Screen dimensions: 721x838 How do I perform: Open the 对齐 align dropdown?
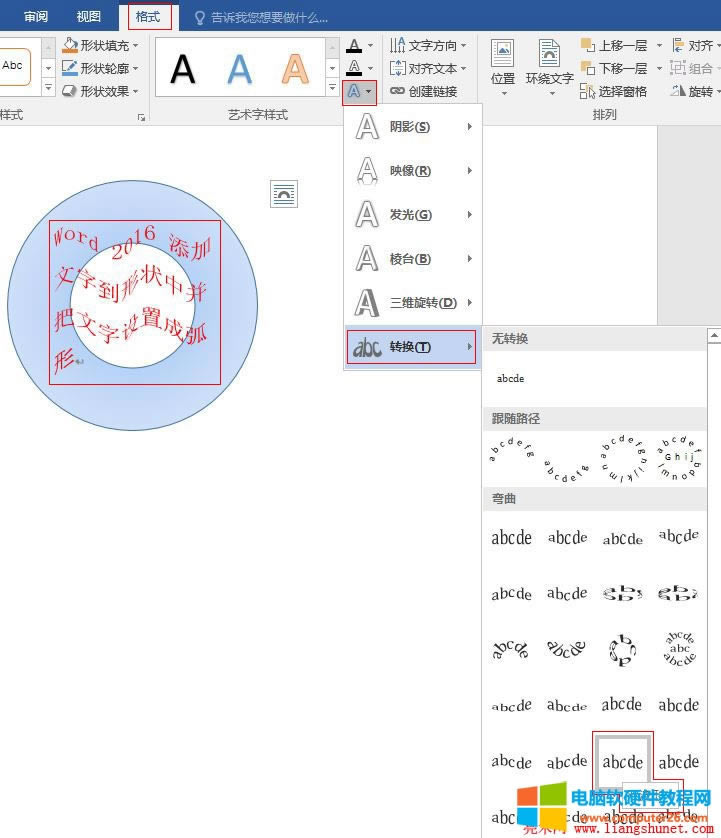coord(696,45)
